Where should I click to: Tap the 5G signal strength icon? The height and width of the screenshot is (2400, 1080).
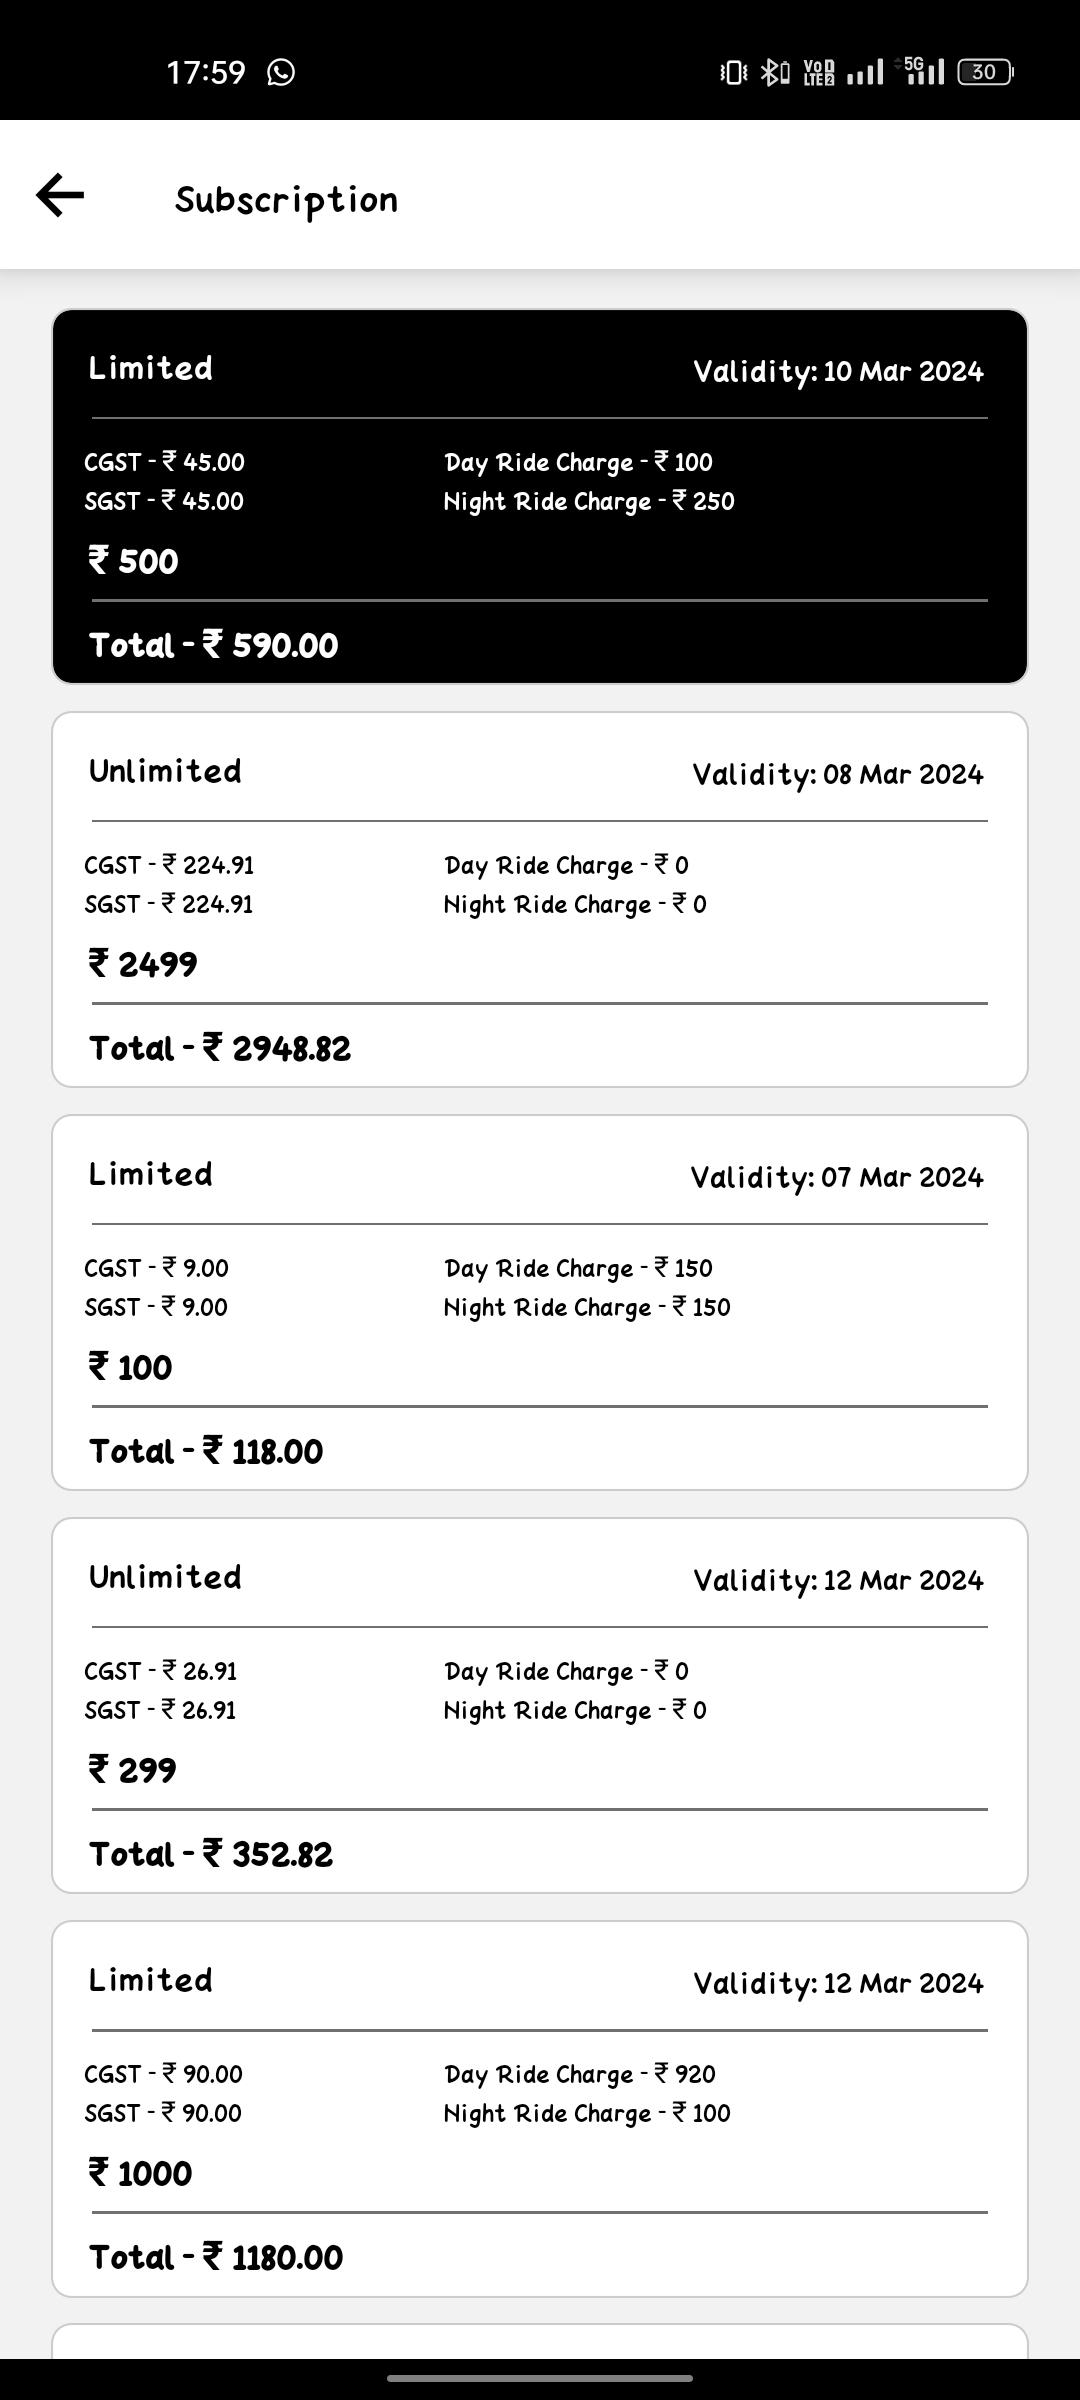tap(924, 71)
